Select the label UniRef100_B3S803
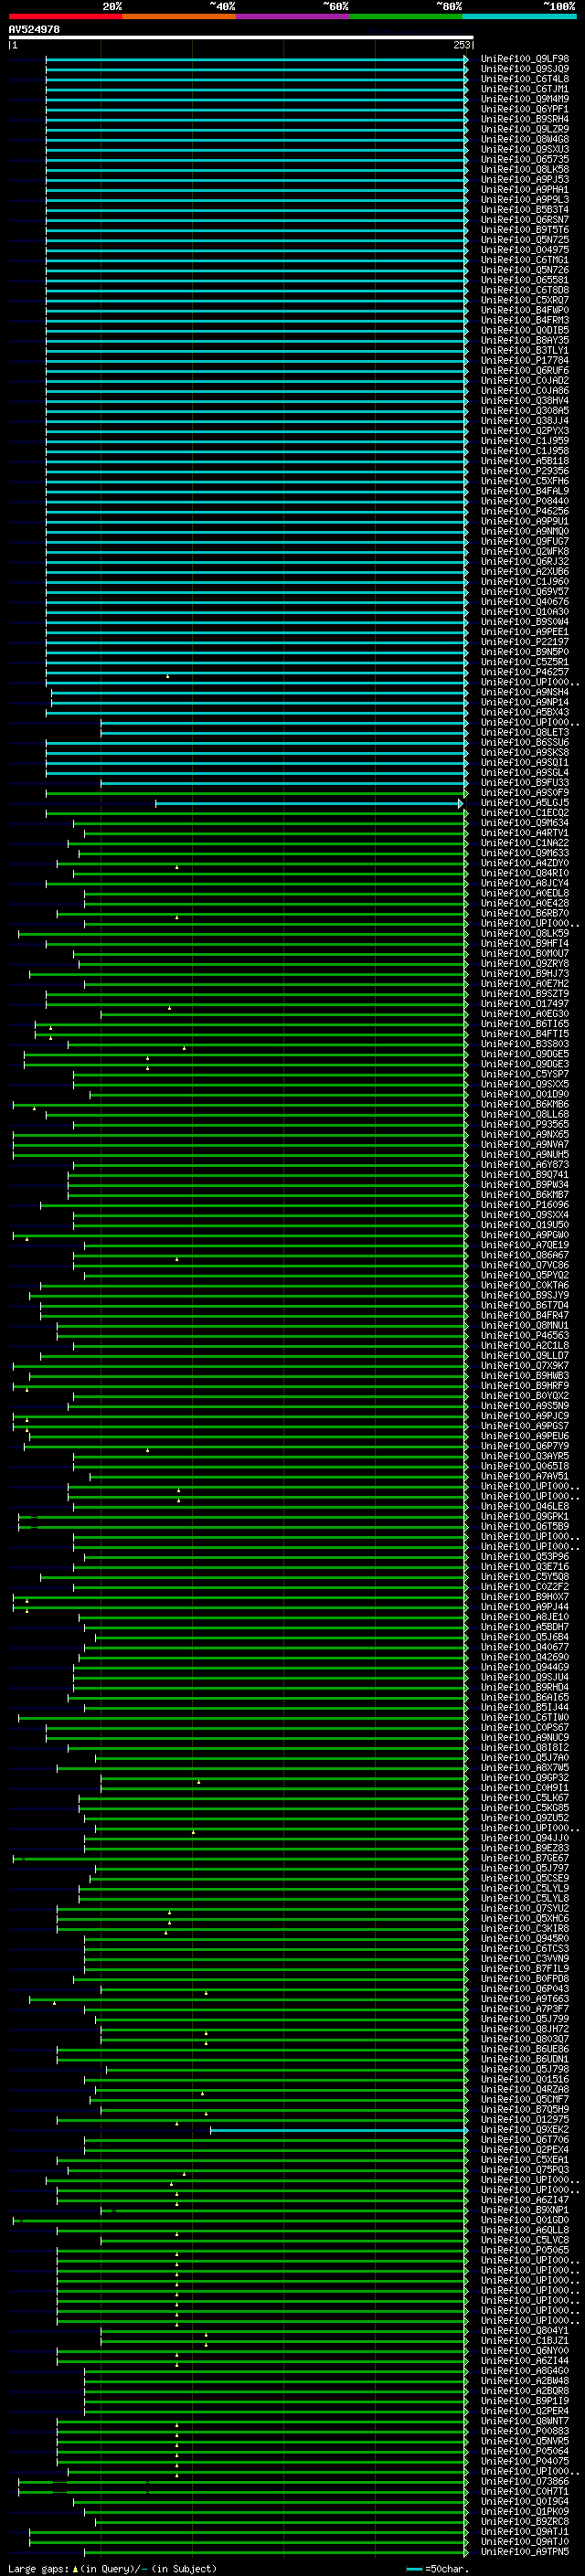Viewport: 585px width, 2576px height. click(525, 1044)
